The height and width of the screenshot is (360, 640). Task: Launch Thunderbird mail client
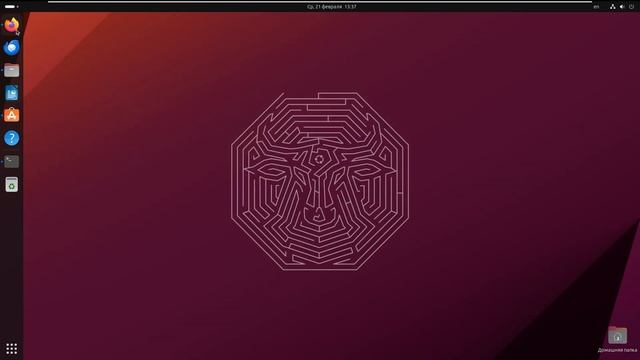tap(11, 48)
